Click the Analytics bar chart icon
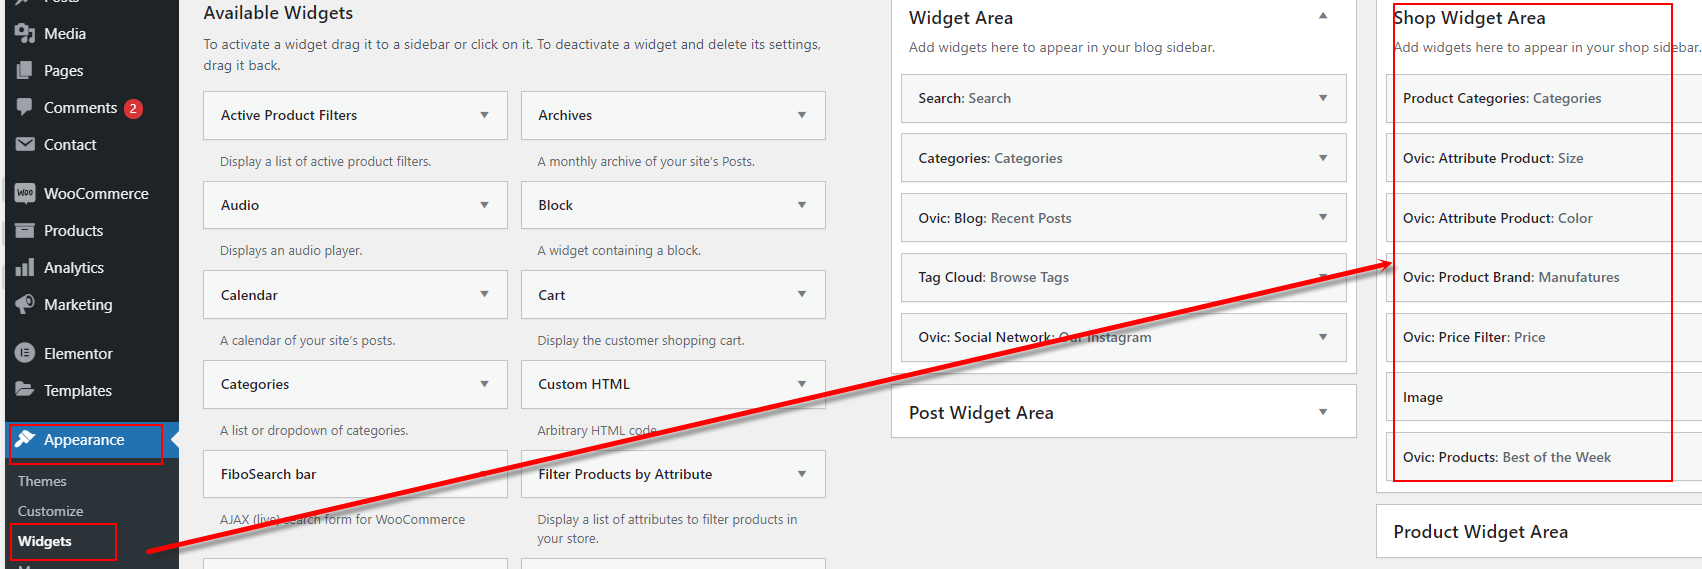The width and height of the screenshot is (1702, 569). 25,268
